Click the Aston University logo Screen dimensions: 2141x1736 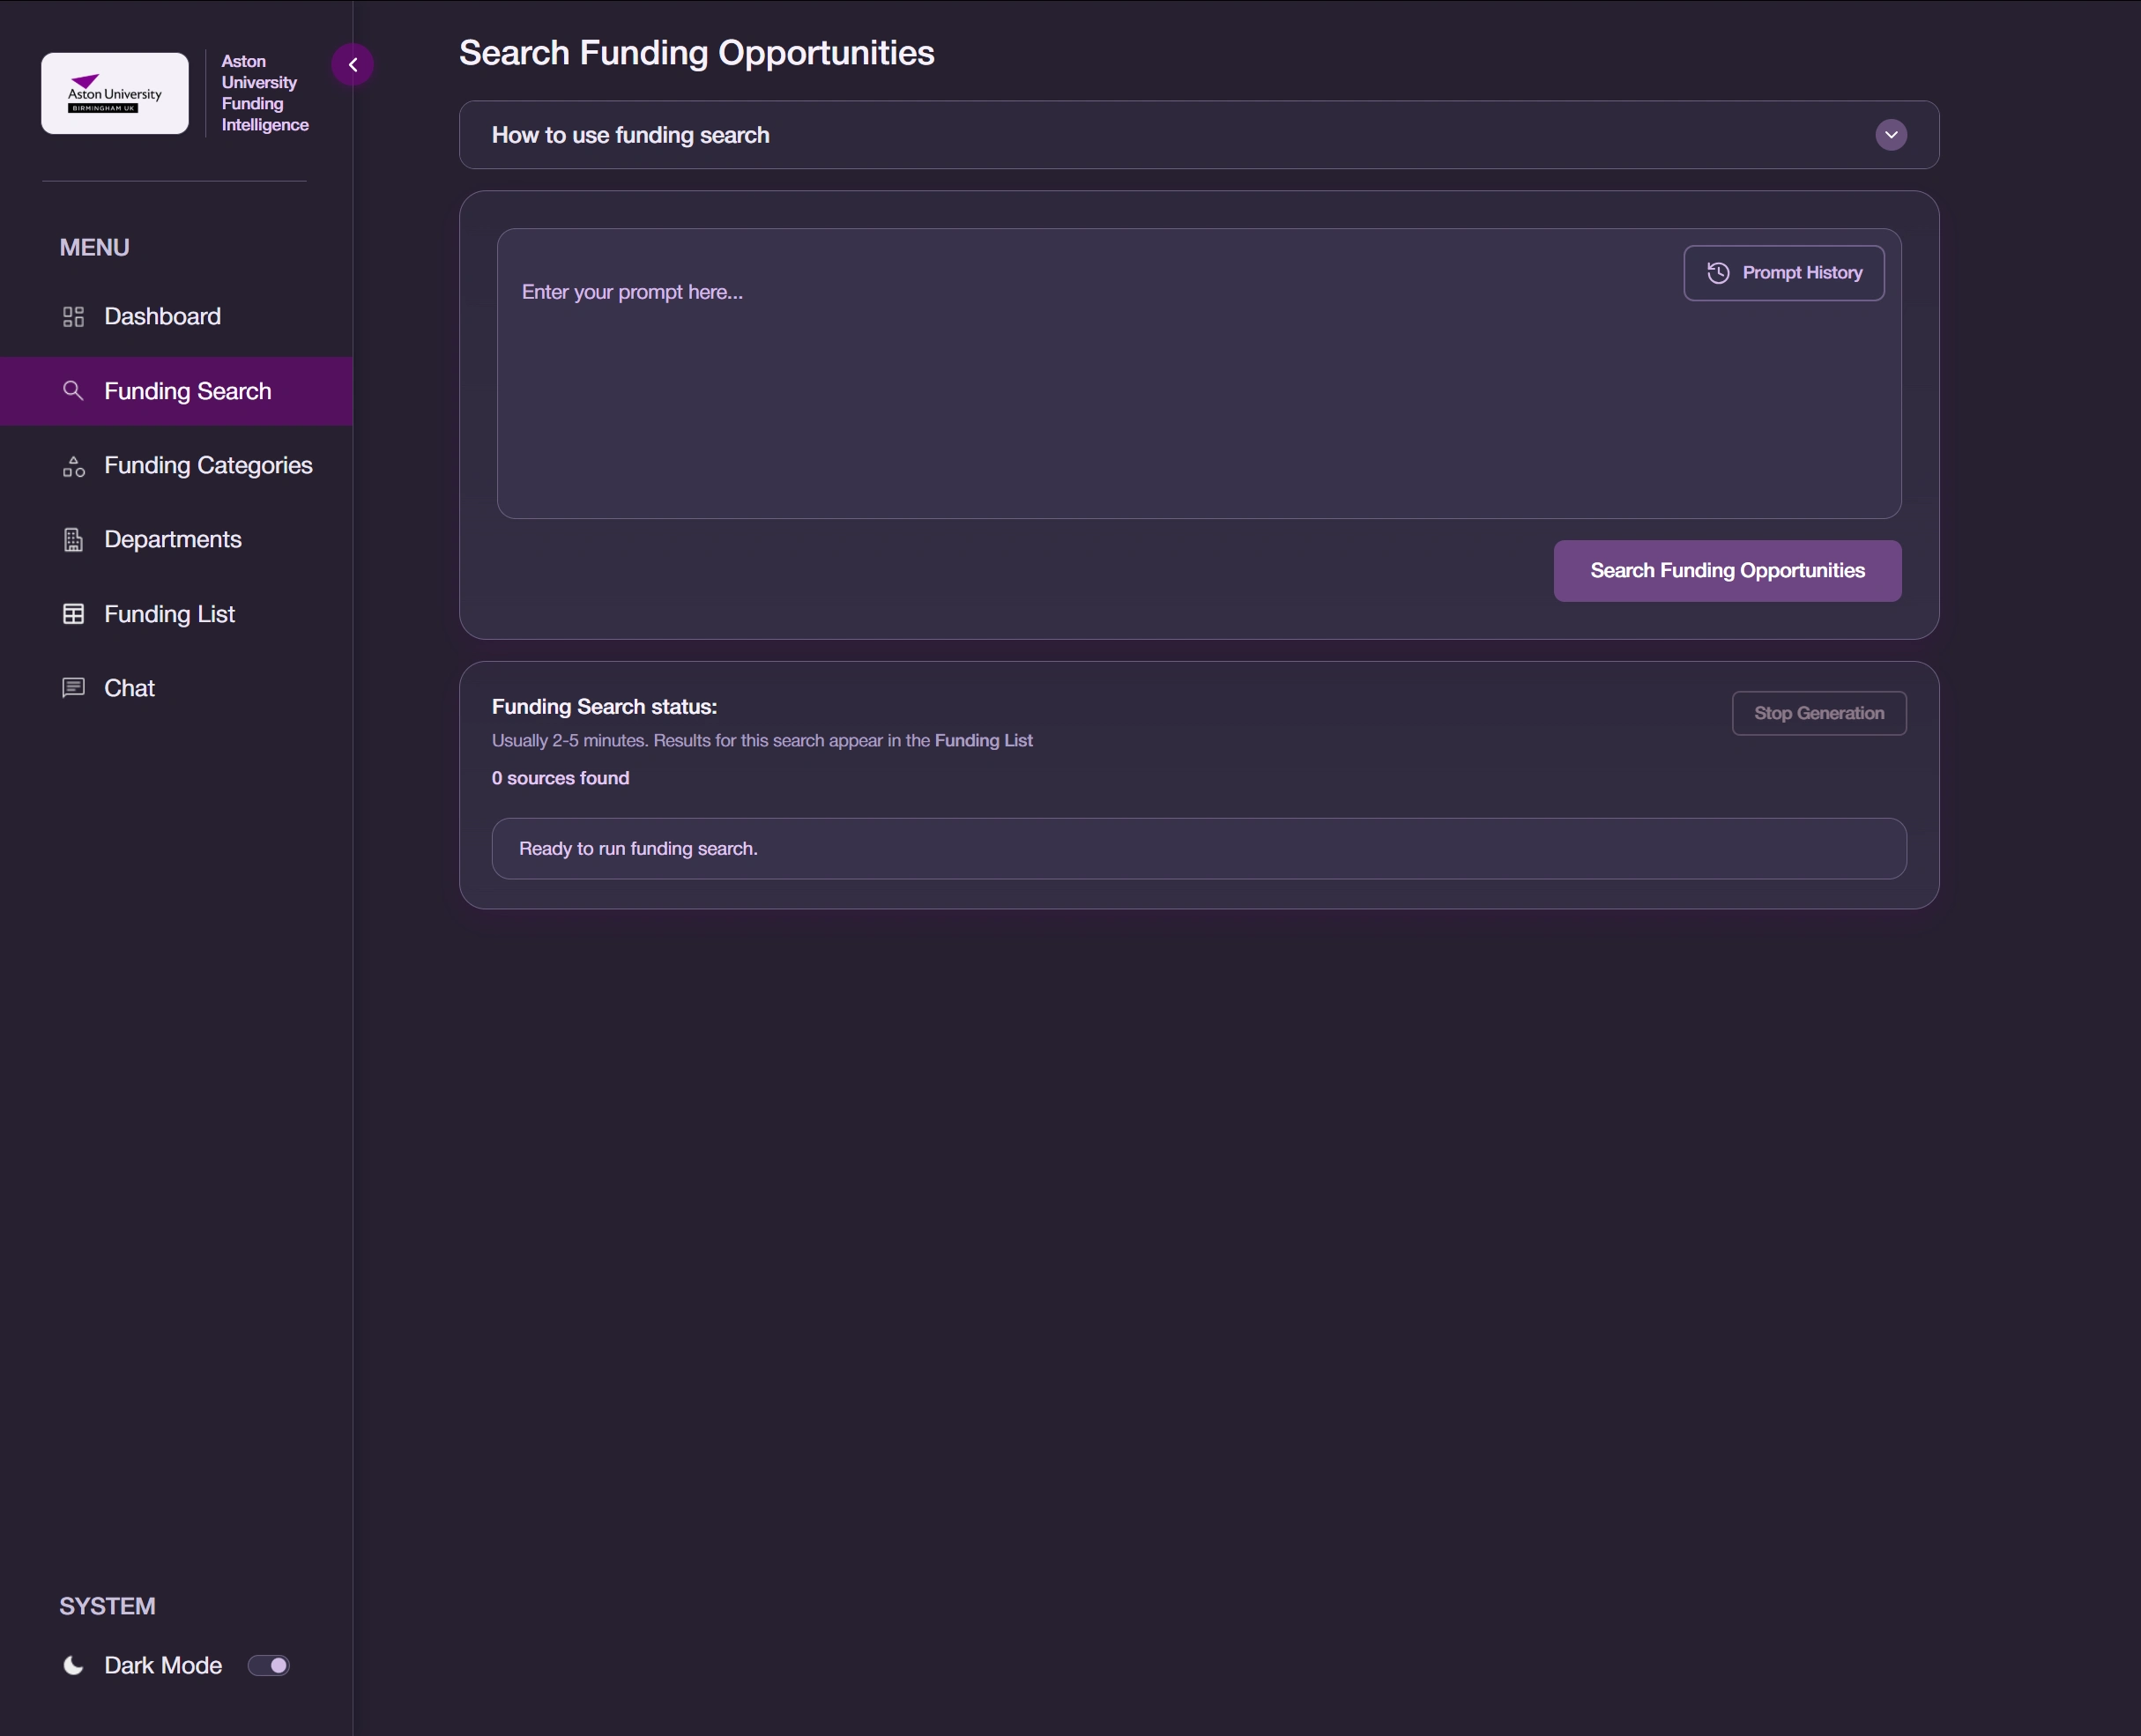115,93
